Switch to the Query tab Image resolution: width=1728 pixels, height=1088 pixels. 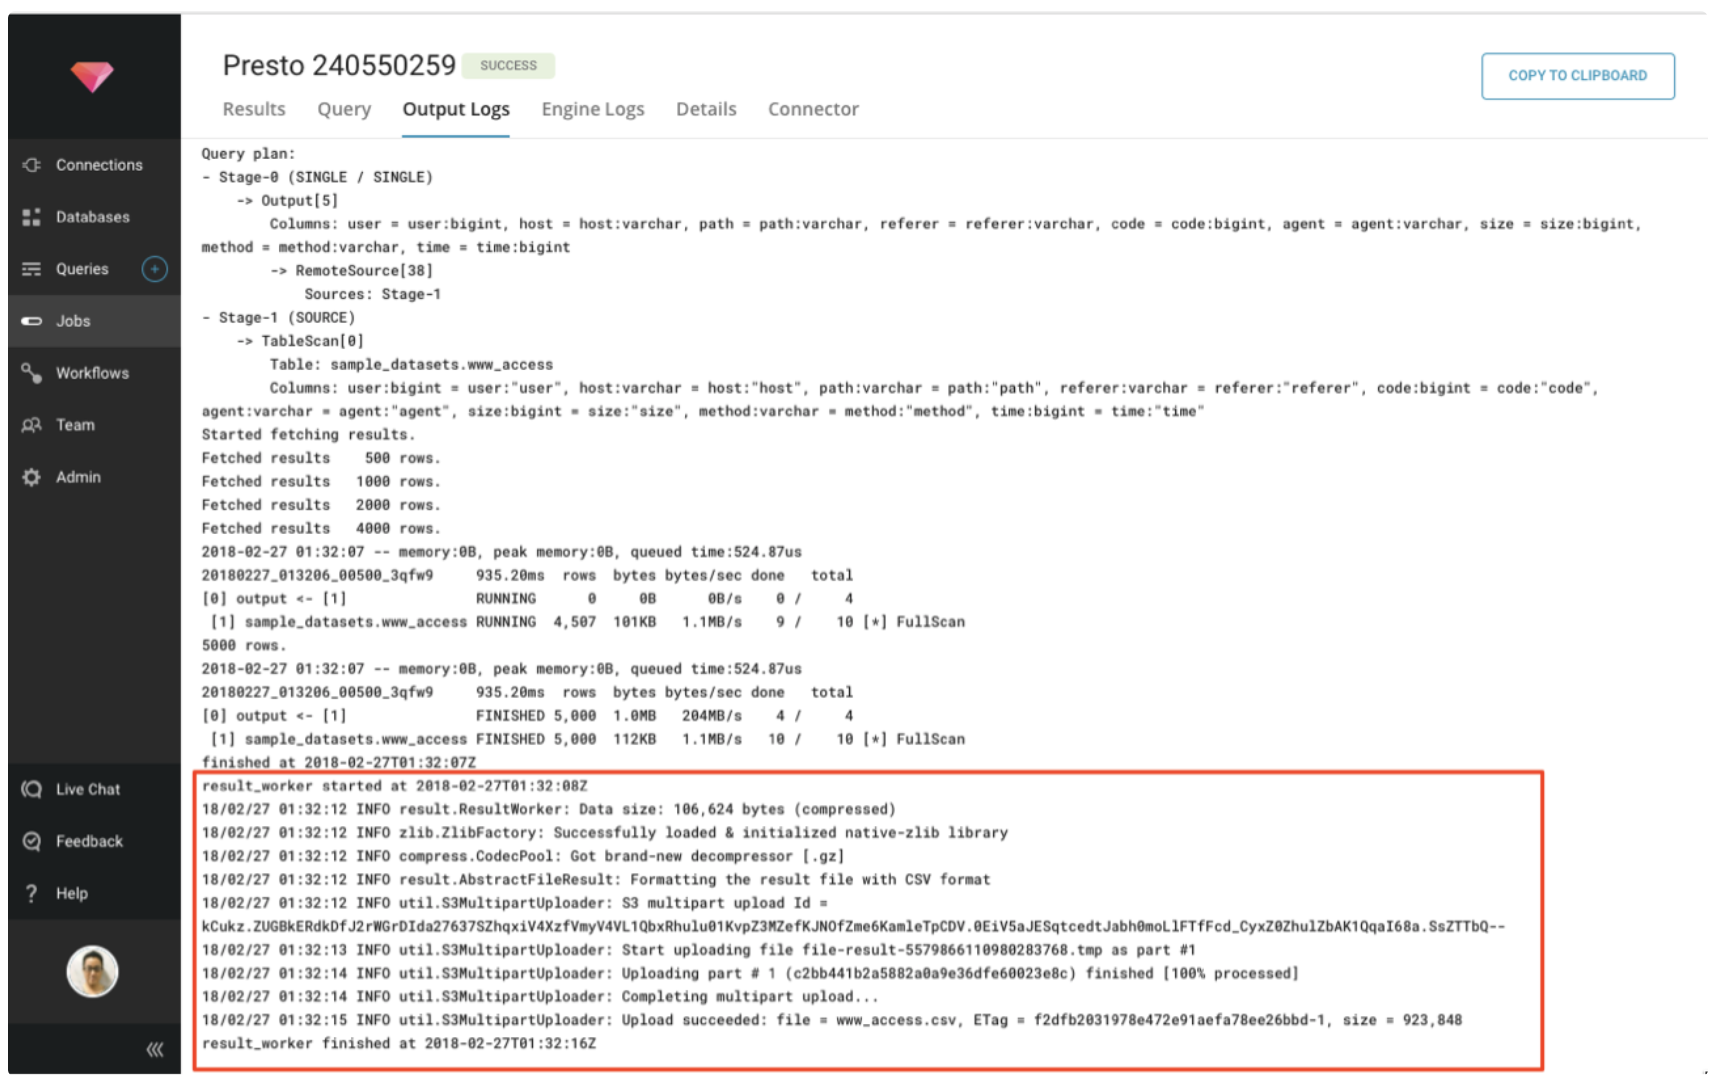click(x=344, y=109)
